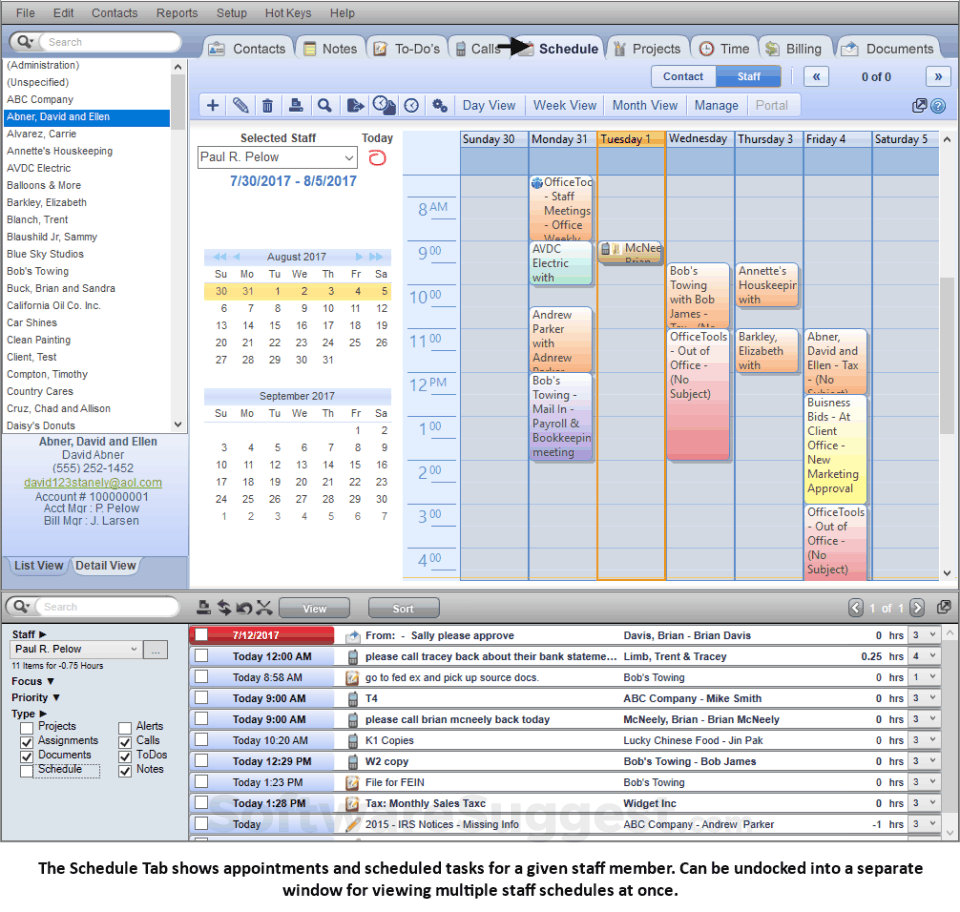Switch to Month View
The width and height of the screenshot is (960, 912).
(x=644, y=105)
